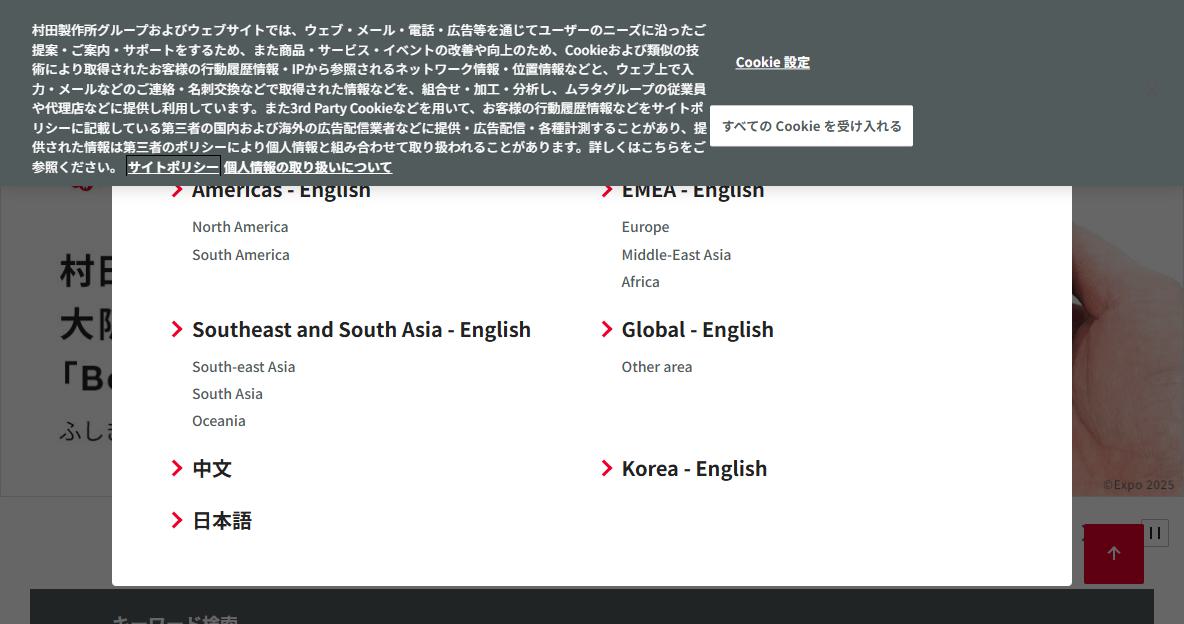Open the サイトポリシー link
1184x624 pixels.
(173, 166)
